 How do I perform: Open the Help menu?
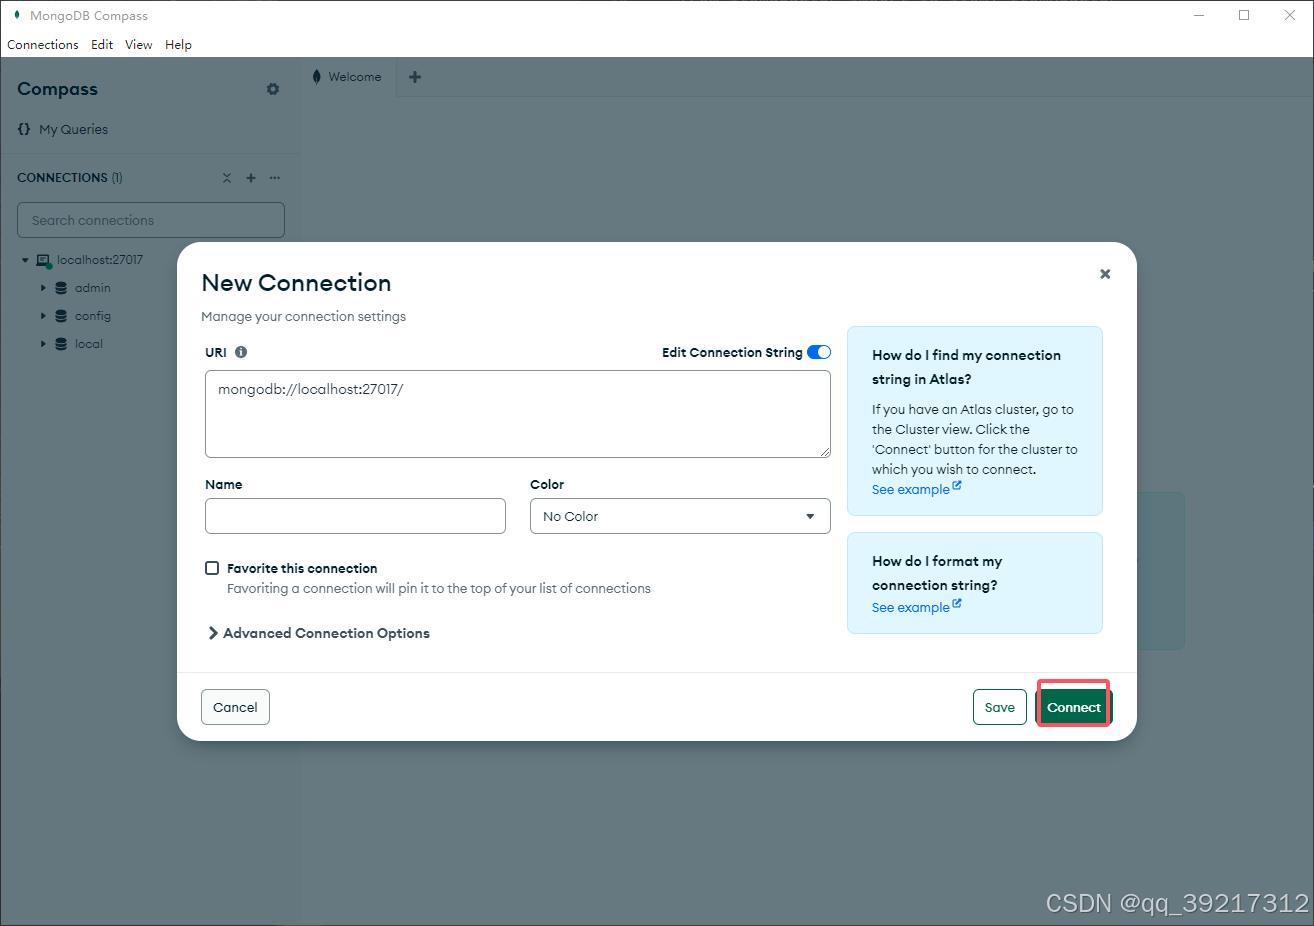[x=178, y=45]
